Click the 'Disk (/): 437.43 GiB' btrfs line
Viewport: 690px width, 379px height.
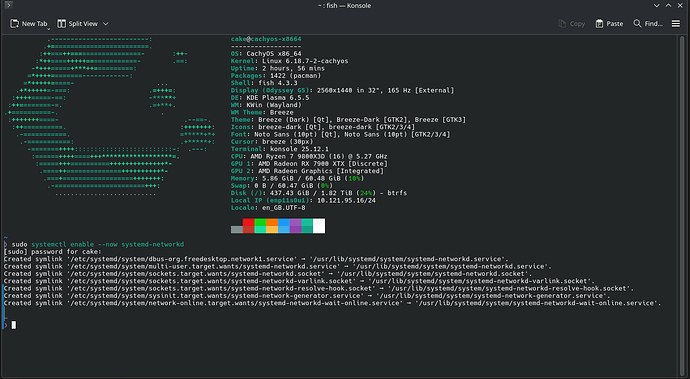(x=319, y=193)
